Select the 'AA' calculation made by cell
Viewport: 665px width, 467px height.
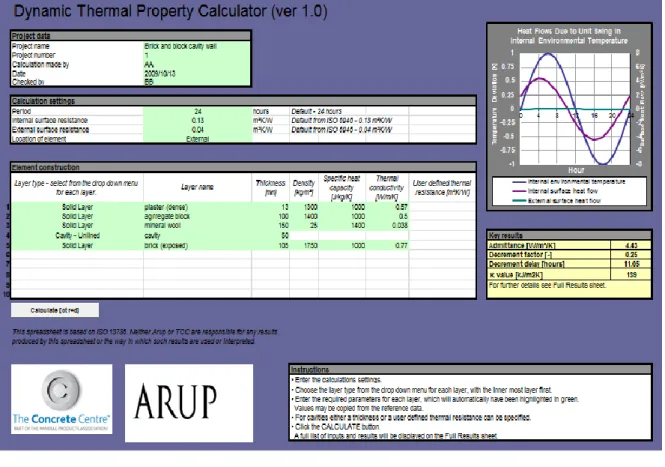[x=197, y=64]
